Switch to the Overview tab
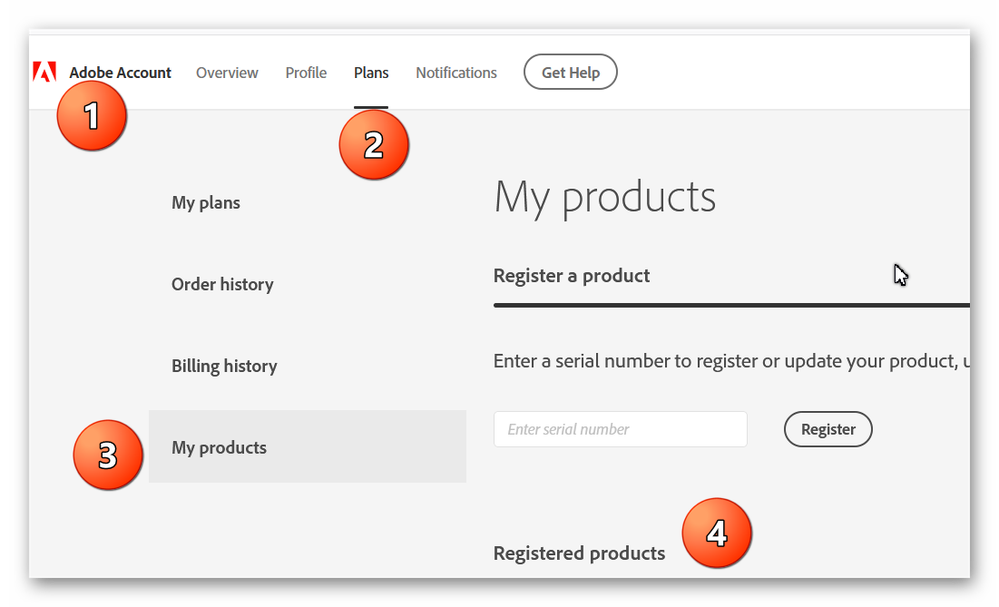This screenshot has height=607, width=999. click(227, 73)
